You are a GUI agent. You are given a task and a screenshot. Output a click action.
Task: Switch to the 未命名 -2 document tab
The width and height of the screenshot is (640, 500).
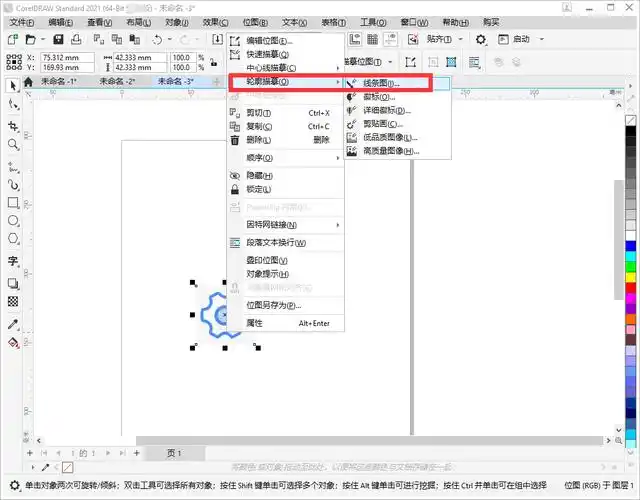(x=118, y=81)
